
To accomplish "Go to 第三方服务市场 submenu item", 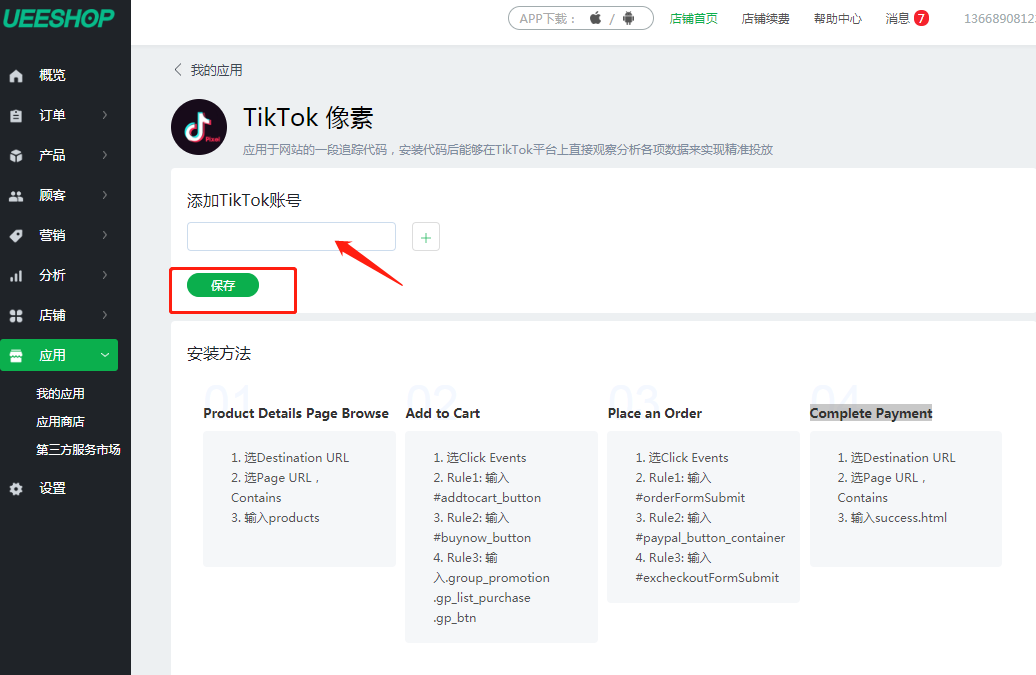I will [78, 450].
